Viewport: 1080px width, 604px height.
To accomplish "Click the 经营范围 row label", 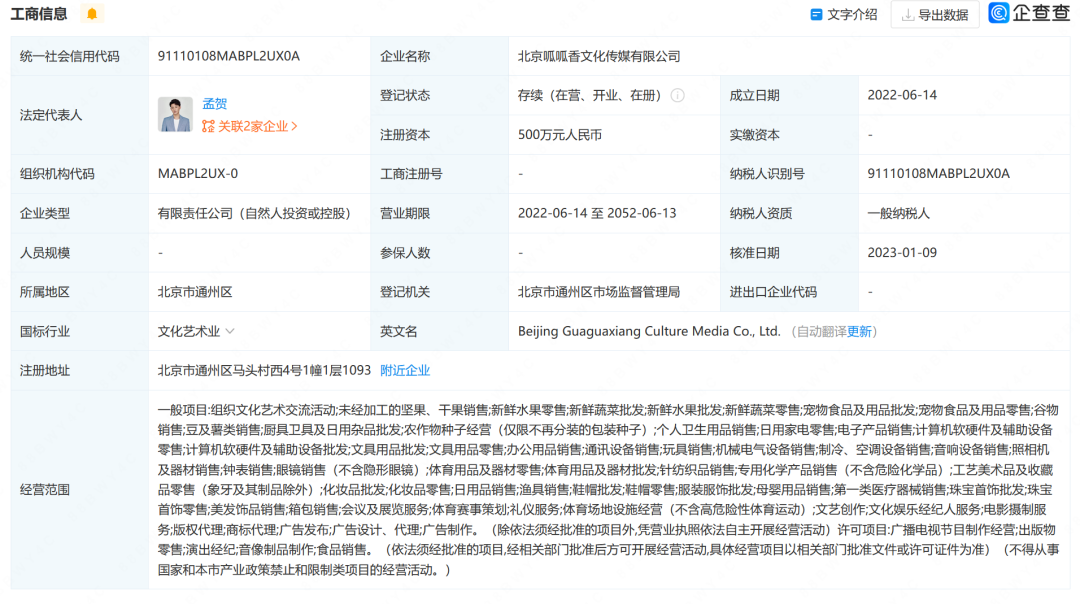I will coord(45,490).
